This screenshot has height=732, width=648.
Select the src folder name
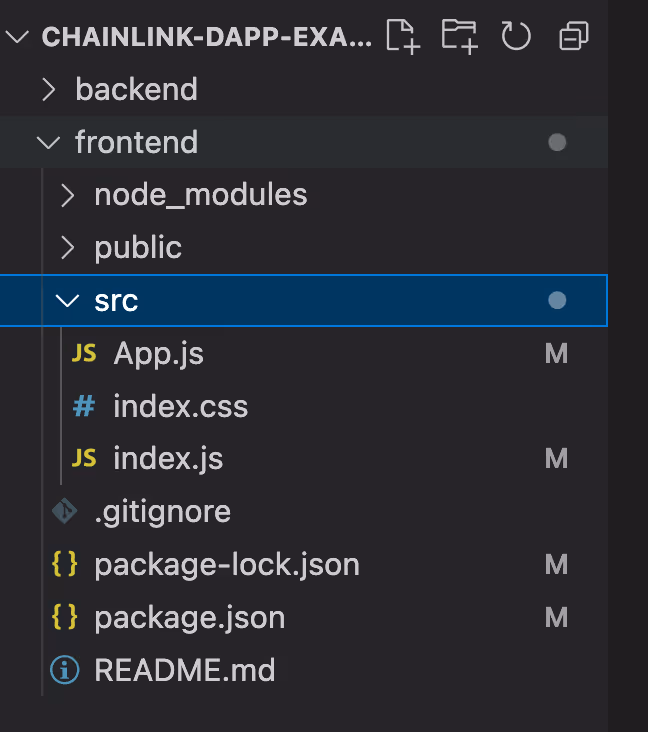116,301
